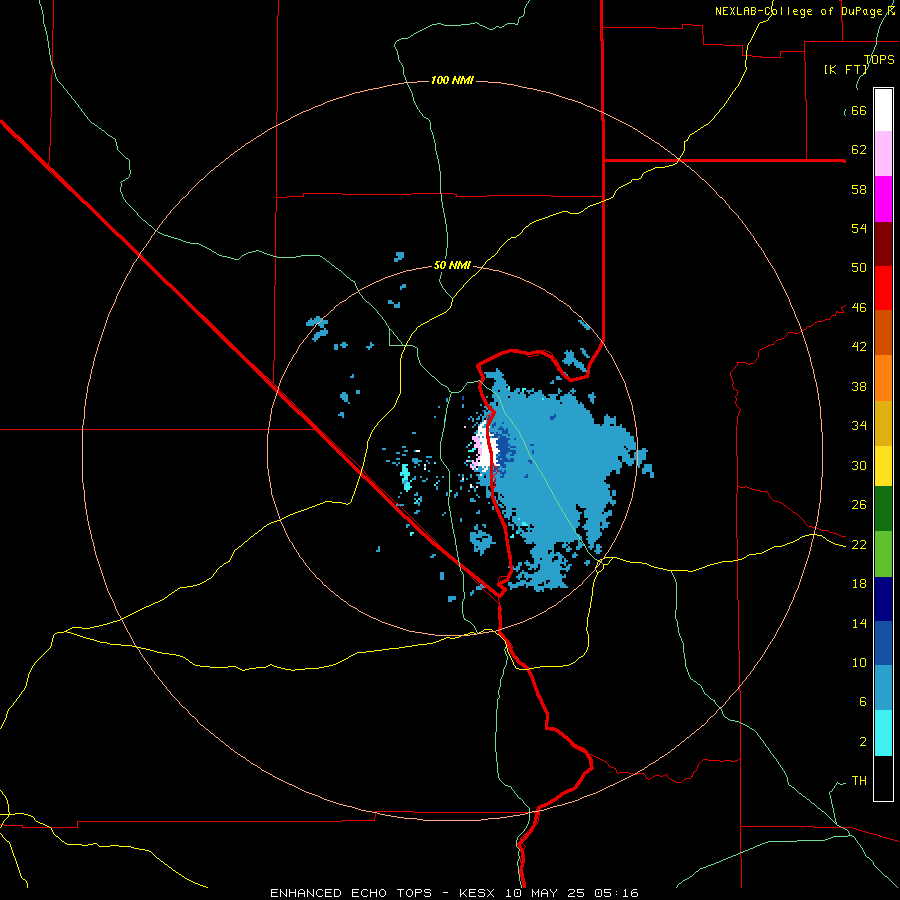This screenshot has width=900, height=900.
Task: Click the legend value '6'
Action: [x=863, y=702]
